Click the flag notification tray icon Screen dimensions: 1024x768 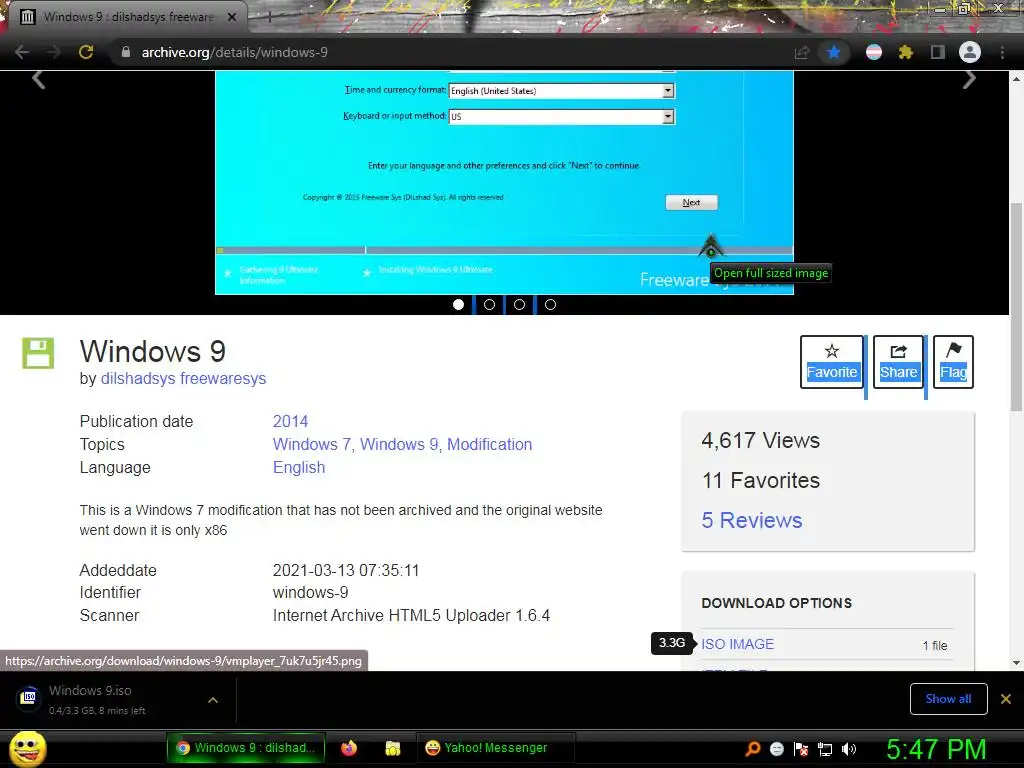click(801, 749)
